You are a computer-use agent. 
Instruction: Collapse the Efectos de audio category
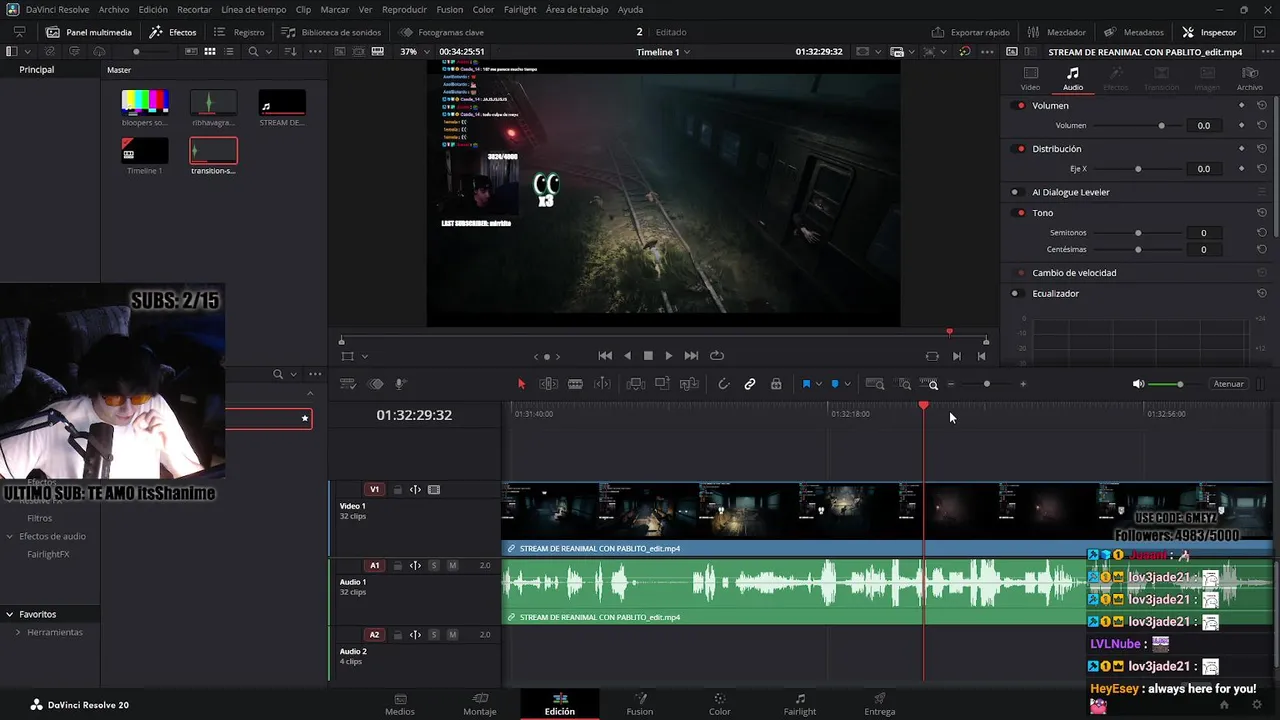click(x=9, y=536)
